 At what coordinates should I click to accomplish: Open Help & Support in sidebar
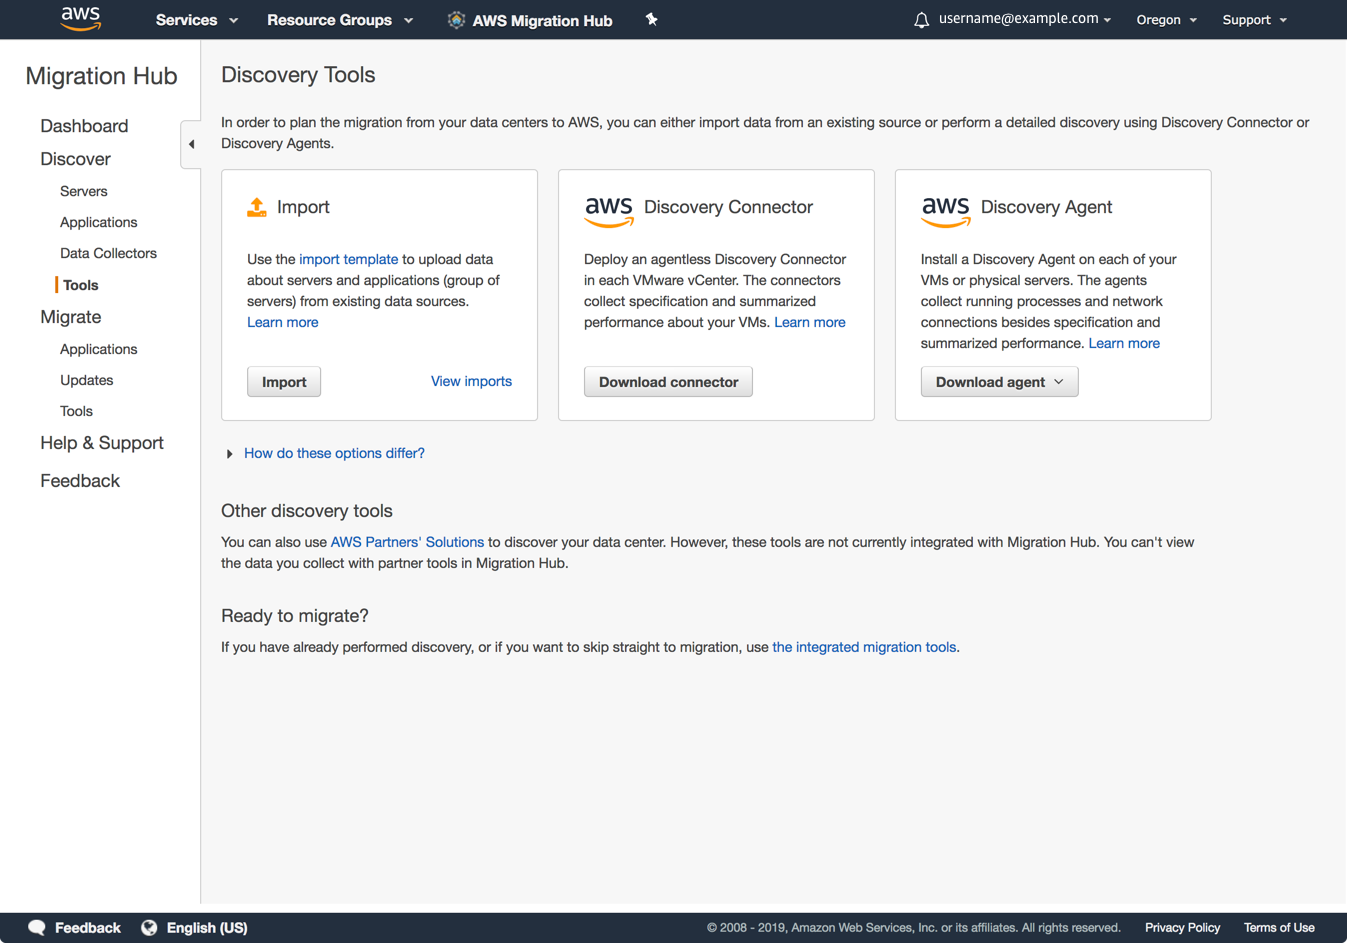(x=102, y=443)
